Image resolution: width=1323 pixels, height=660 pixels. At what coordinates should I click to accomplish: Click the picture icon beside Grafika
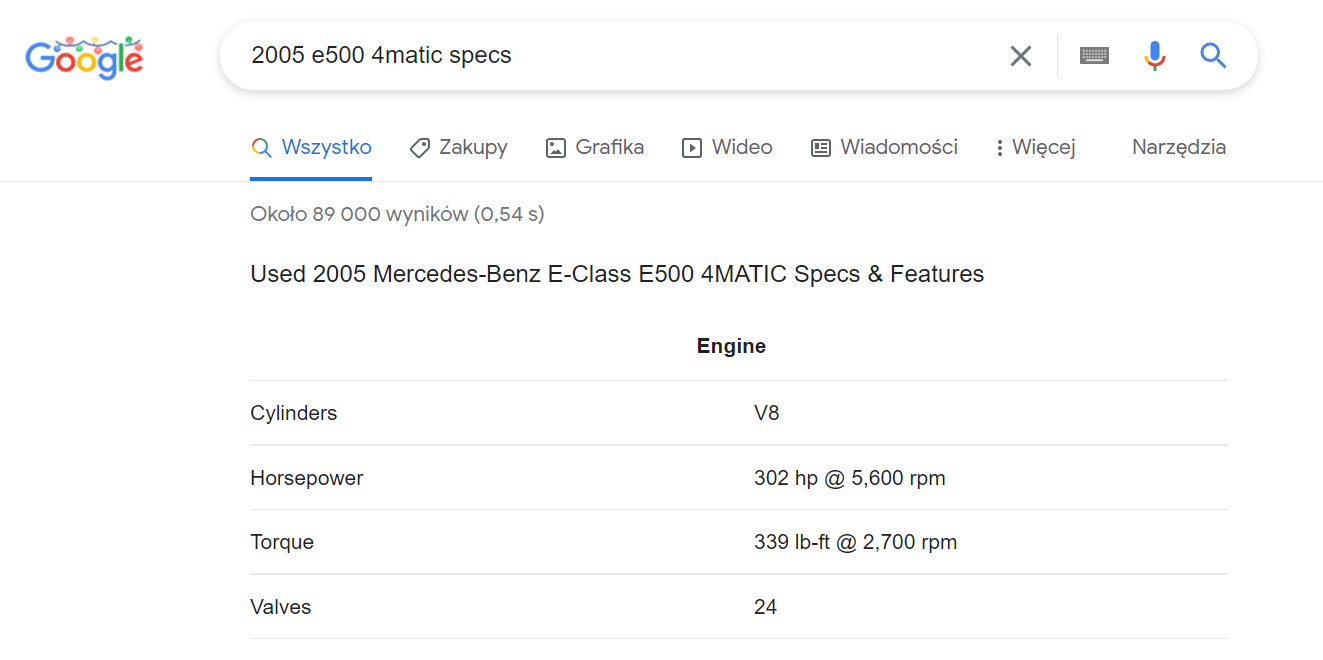(556, 148)
